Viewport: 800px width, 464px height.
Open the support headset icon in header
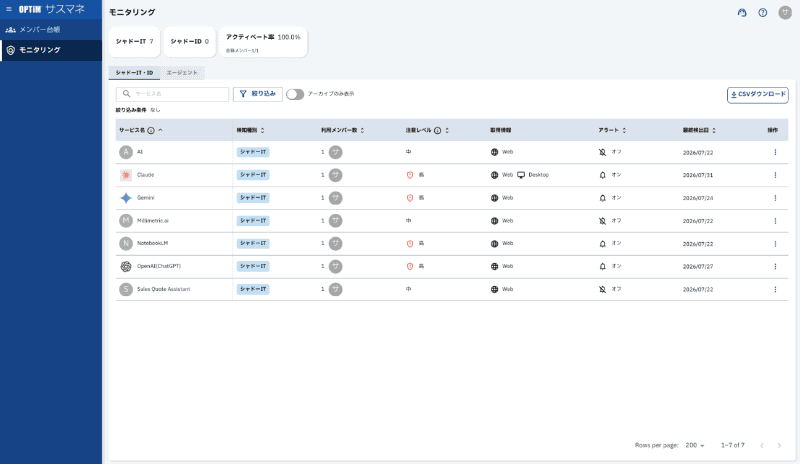[x=742, y=13]
